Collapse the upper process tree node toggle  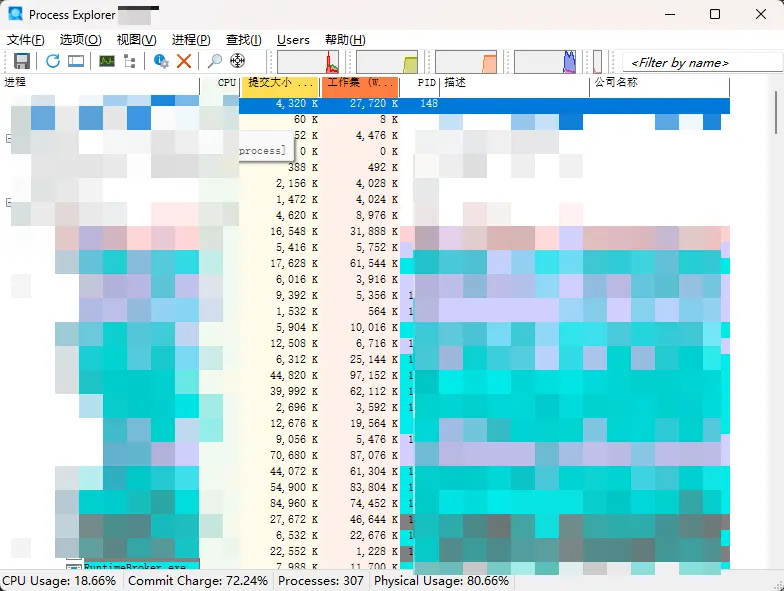[x=8, y=138]
